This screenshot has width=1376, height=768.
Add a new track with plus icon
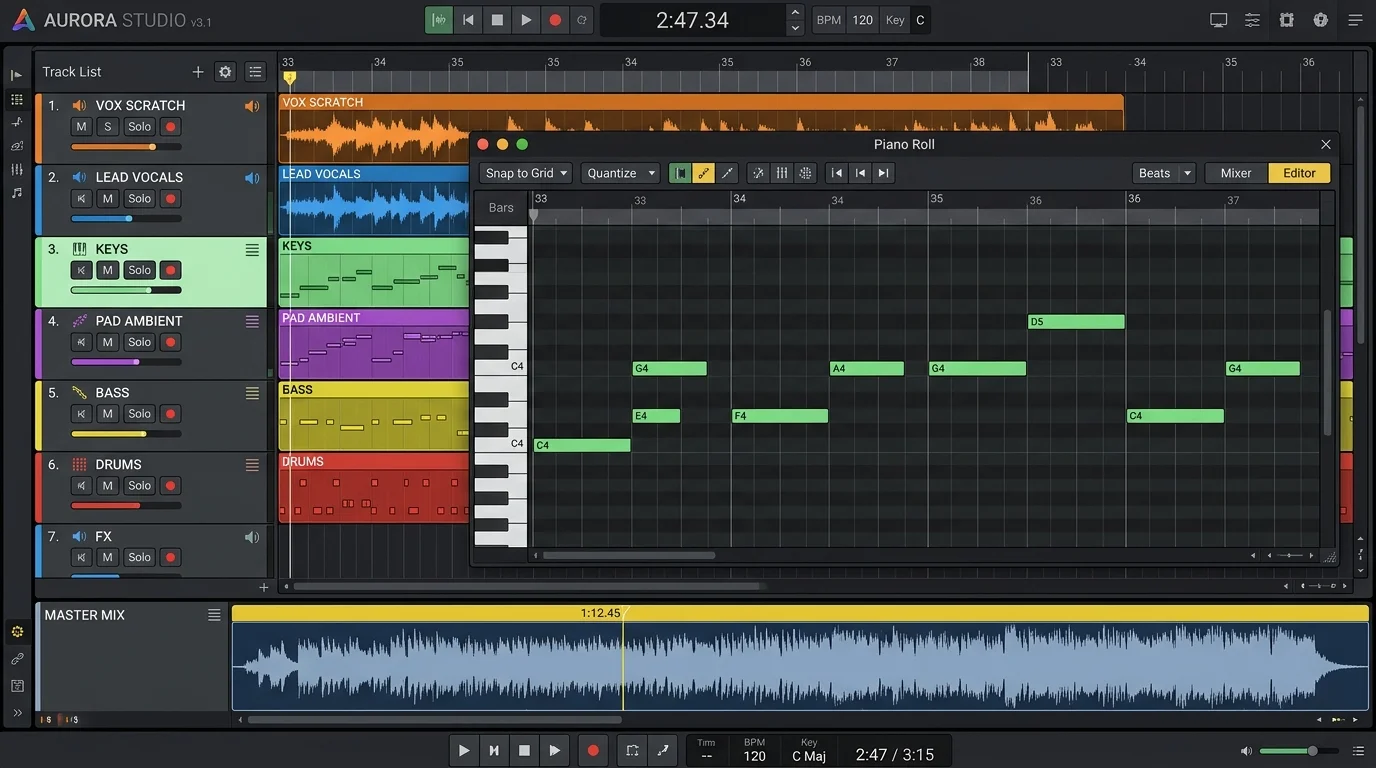click(198, 72)
